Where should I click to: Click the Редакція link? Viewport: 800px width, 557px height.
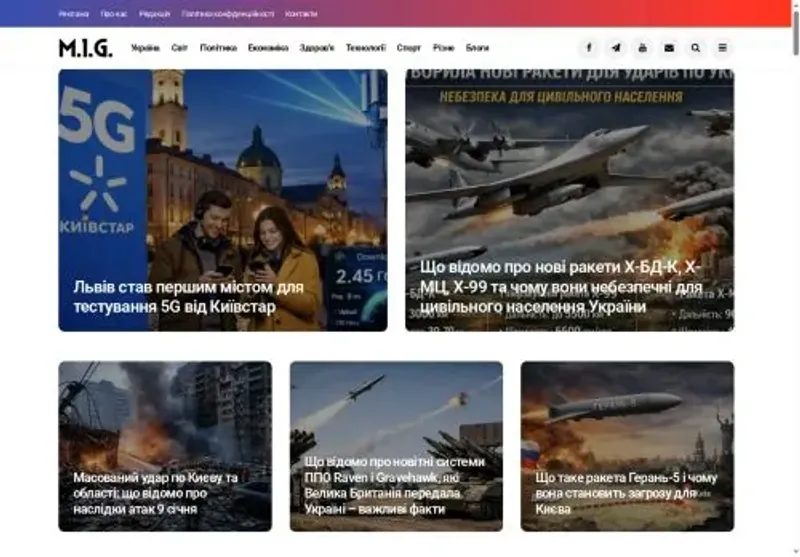[155, 14]
